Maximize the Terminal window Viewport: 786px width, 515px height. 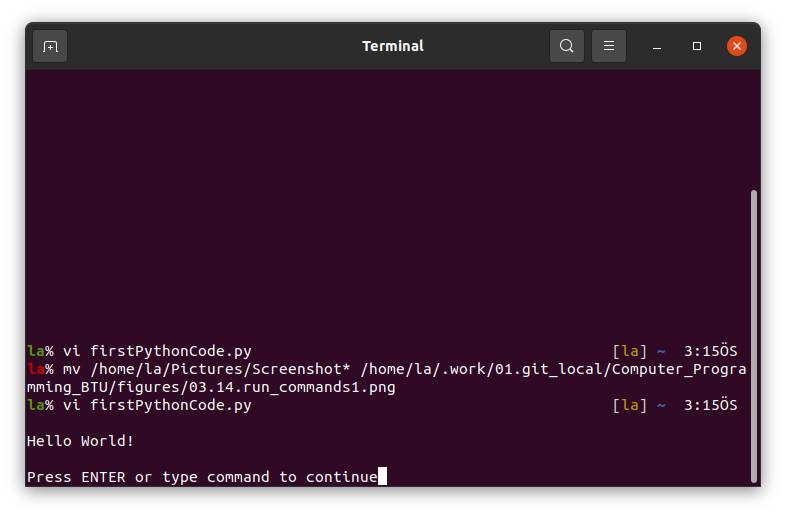(697, 46)
